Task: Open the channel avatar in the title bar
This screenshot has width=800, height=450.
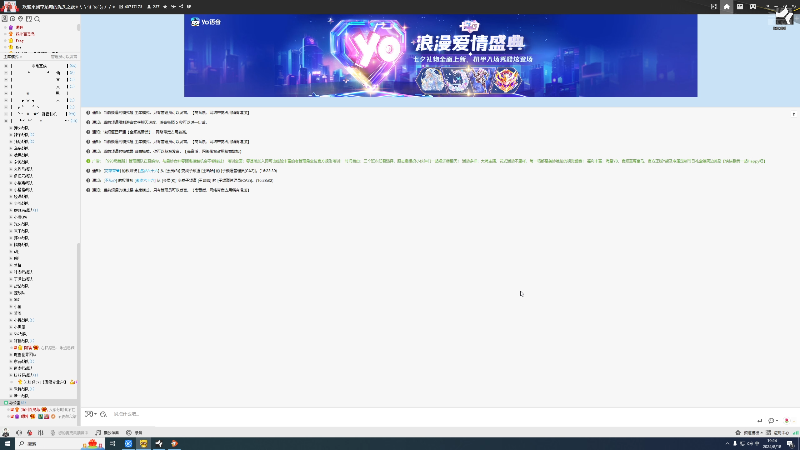Action: (x=9, y=7)
